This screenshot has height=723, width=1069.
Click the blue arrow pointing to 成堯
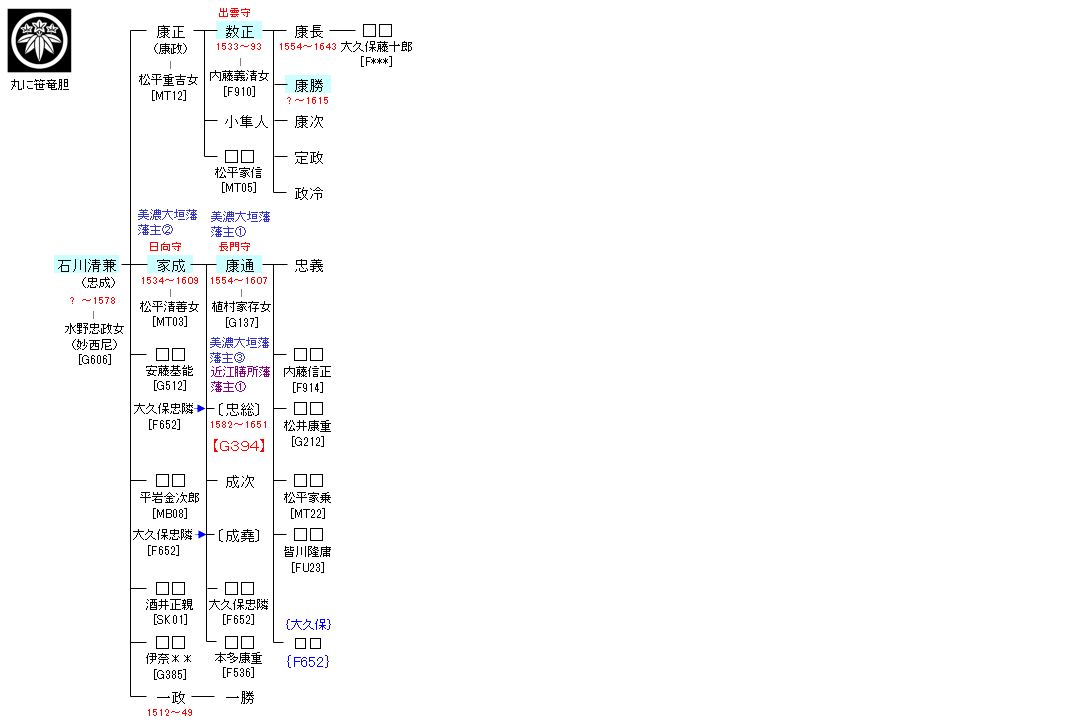point(201,534)
